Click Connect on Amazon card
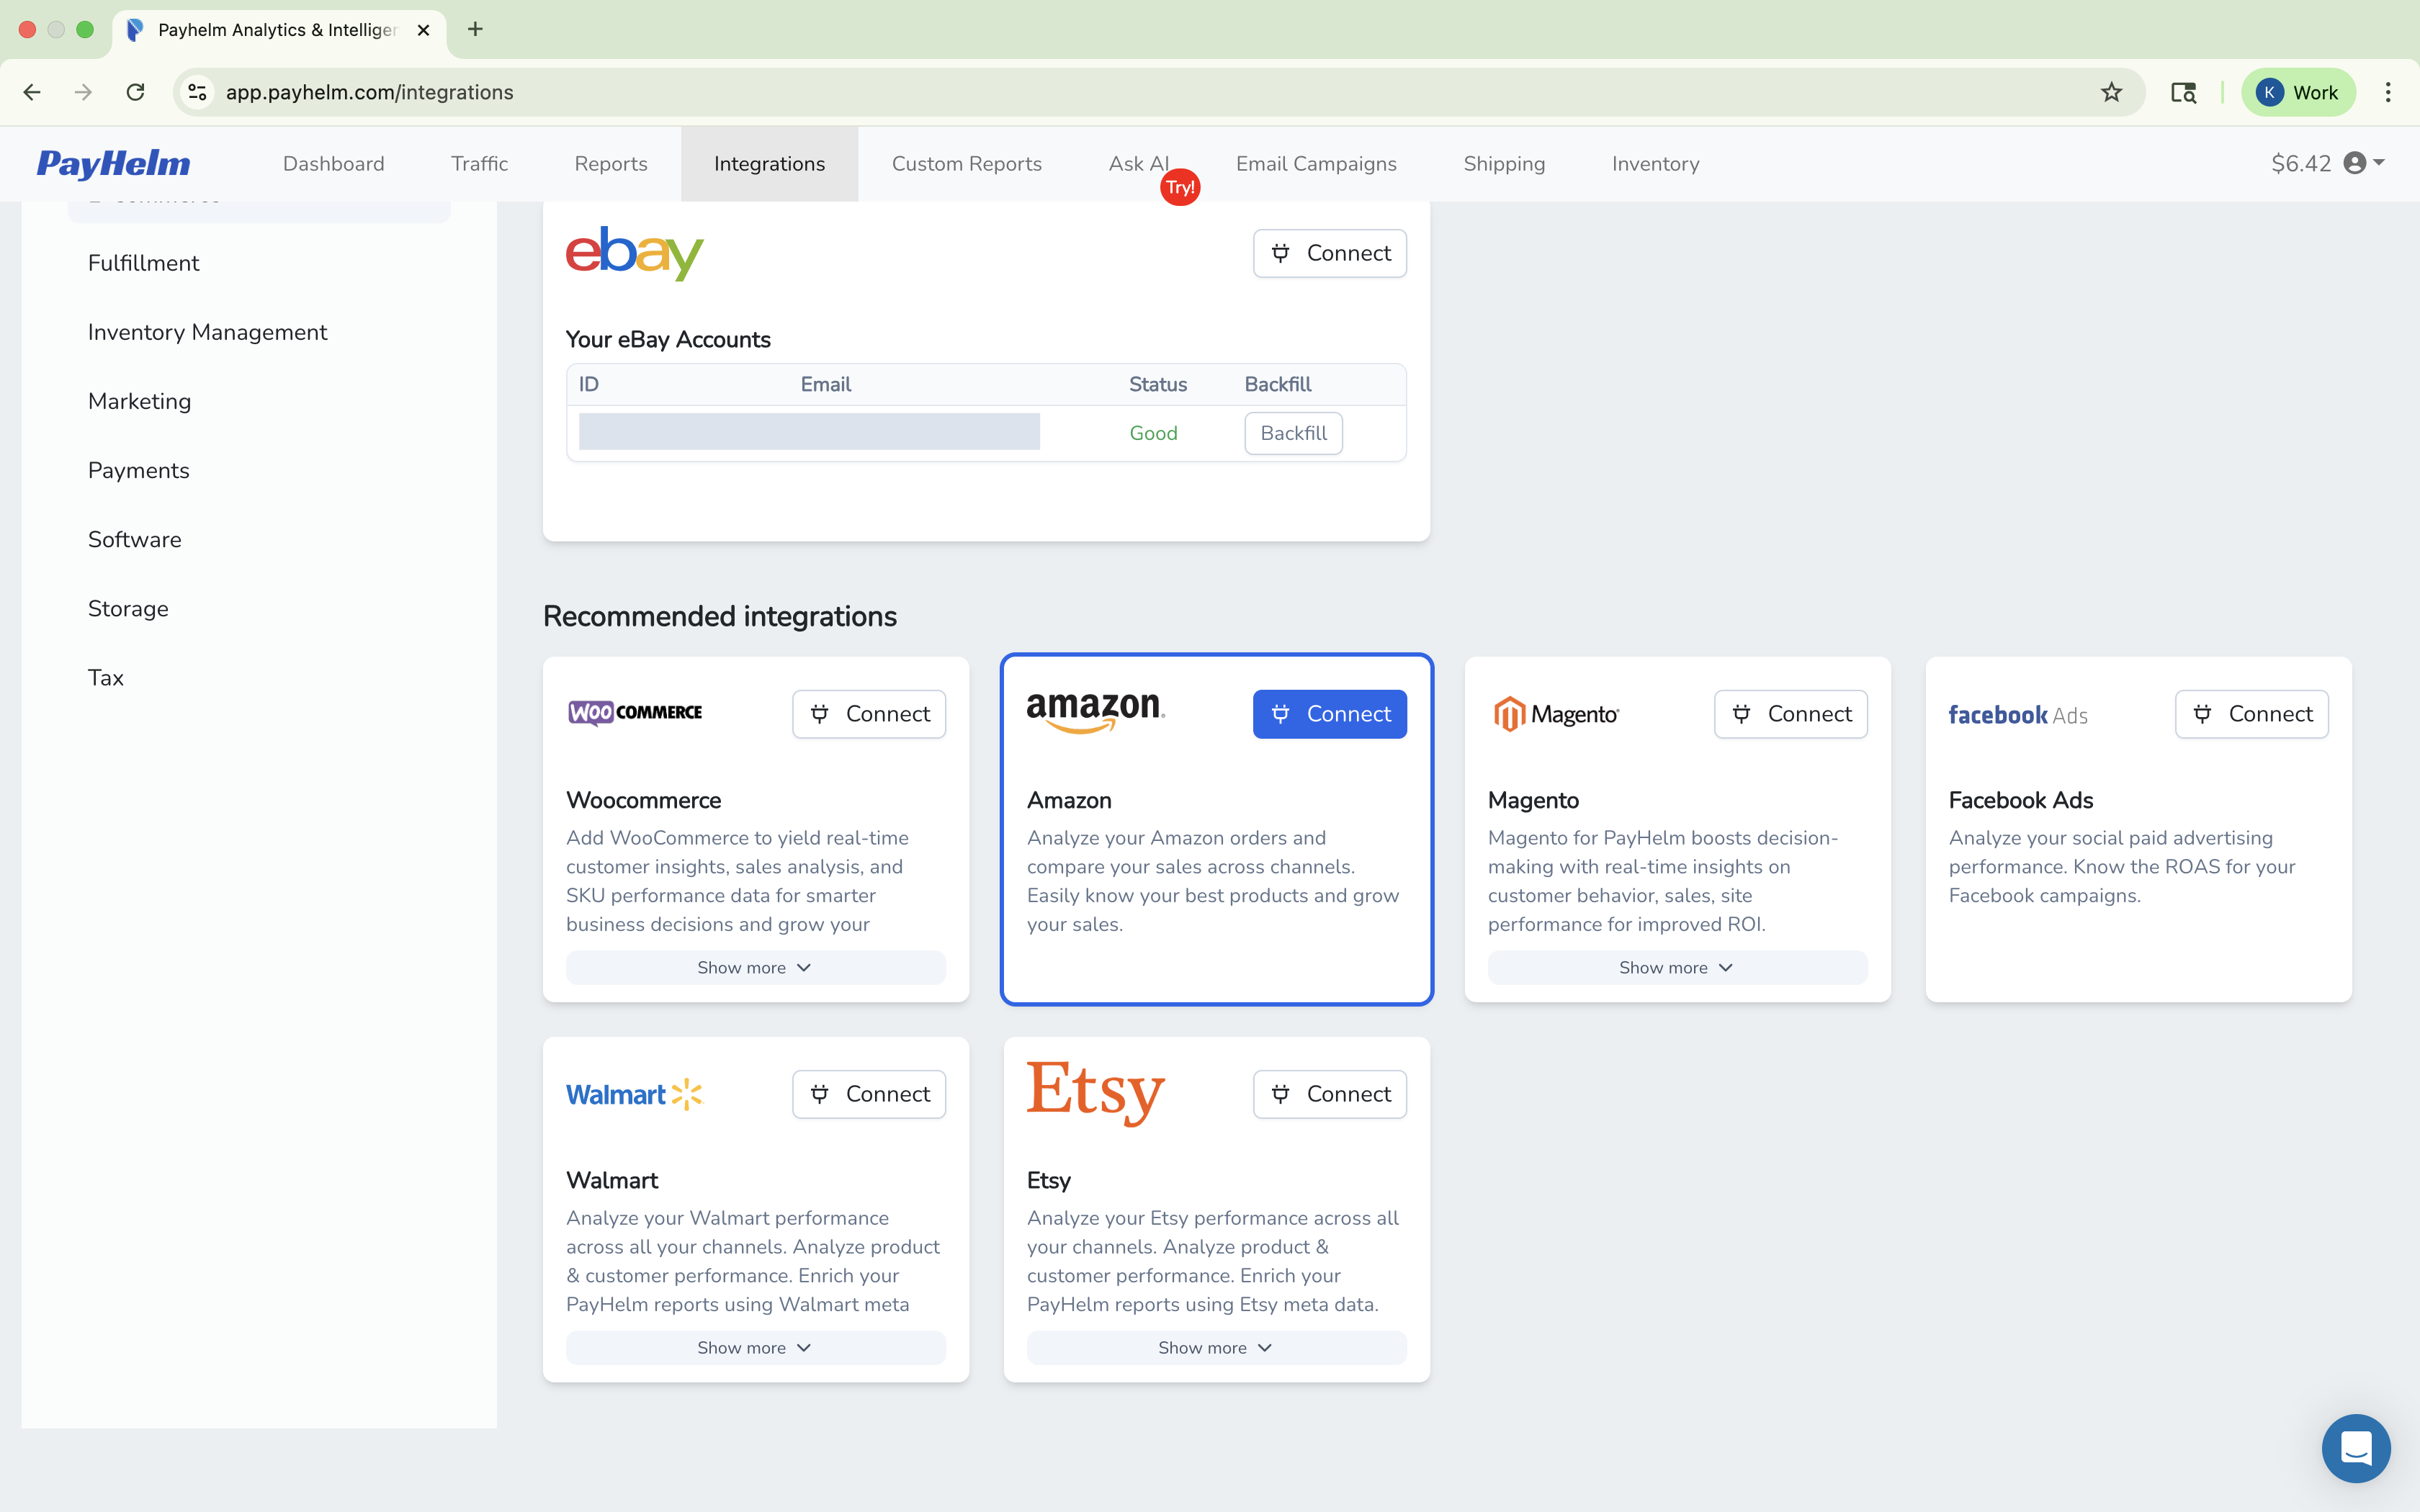The image size is (2420, 1512). click(1329, 713)
